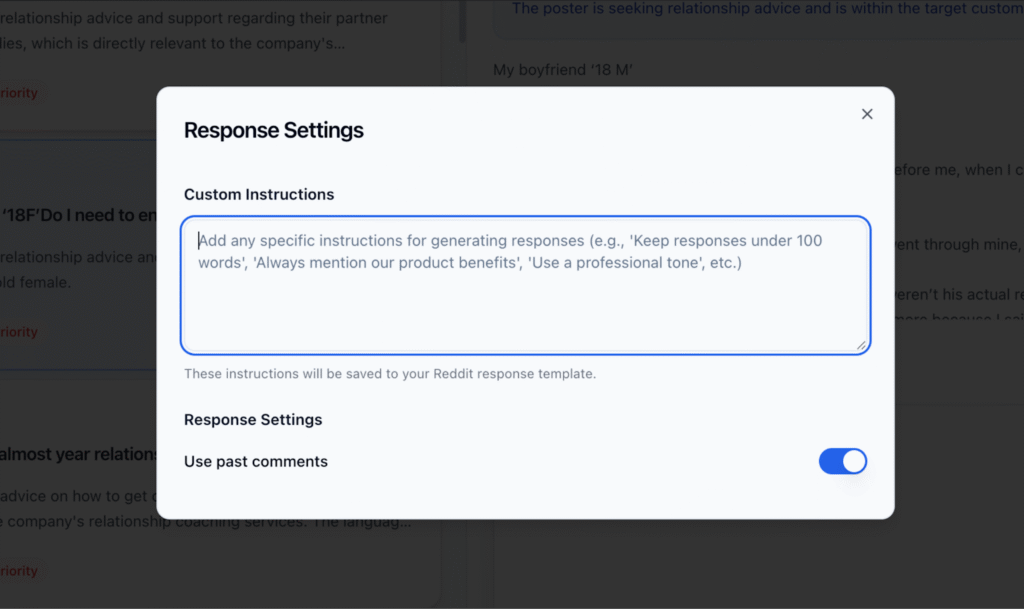Close the Response Settings dialog with the X icon

[867, 114]
